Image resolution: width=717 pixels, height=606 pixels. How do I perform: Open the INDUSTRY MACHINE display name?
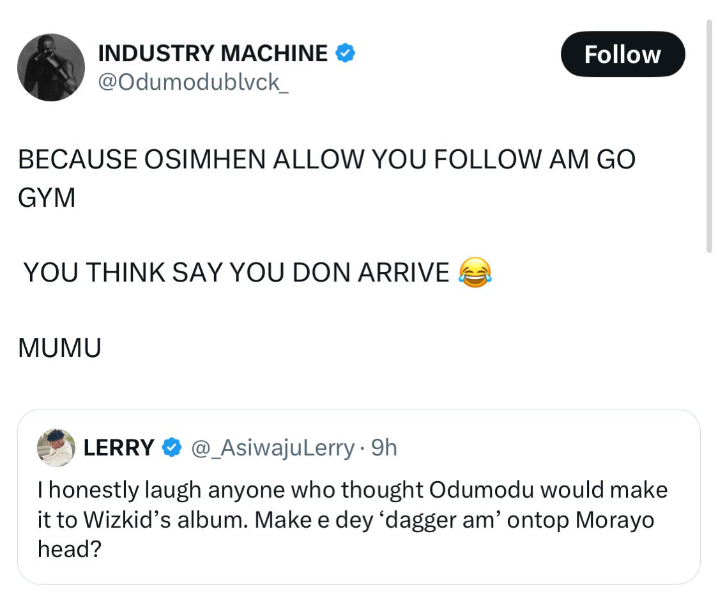click(213, 53)
